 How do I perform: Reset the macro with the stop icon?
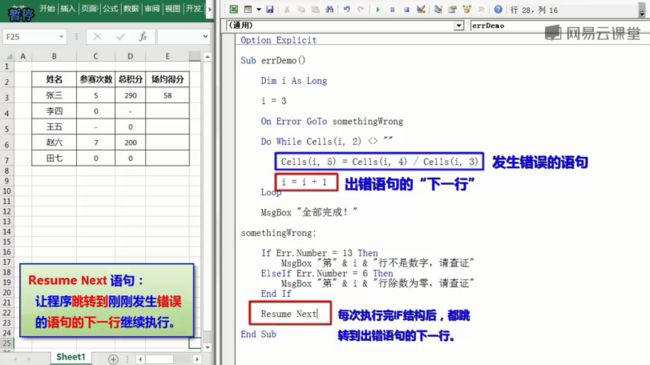point(407,9)
